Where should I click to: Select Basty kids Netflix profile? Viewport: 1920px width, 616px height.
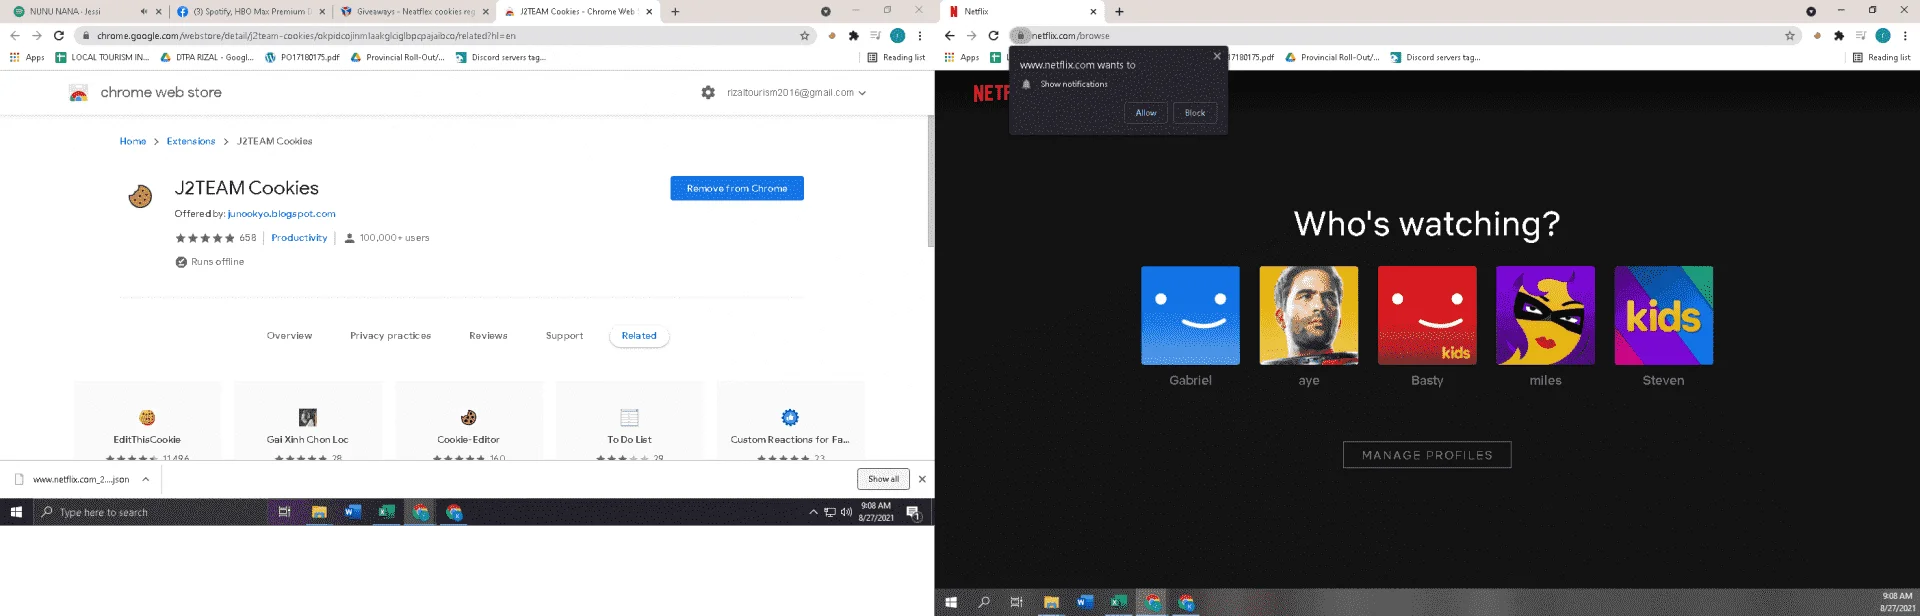(1427, 315)
